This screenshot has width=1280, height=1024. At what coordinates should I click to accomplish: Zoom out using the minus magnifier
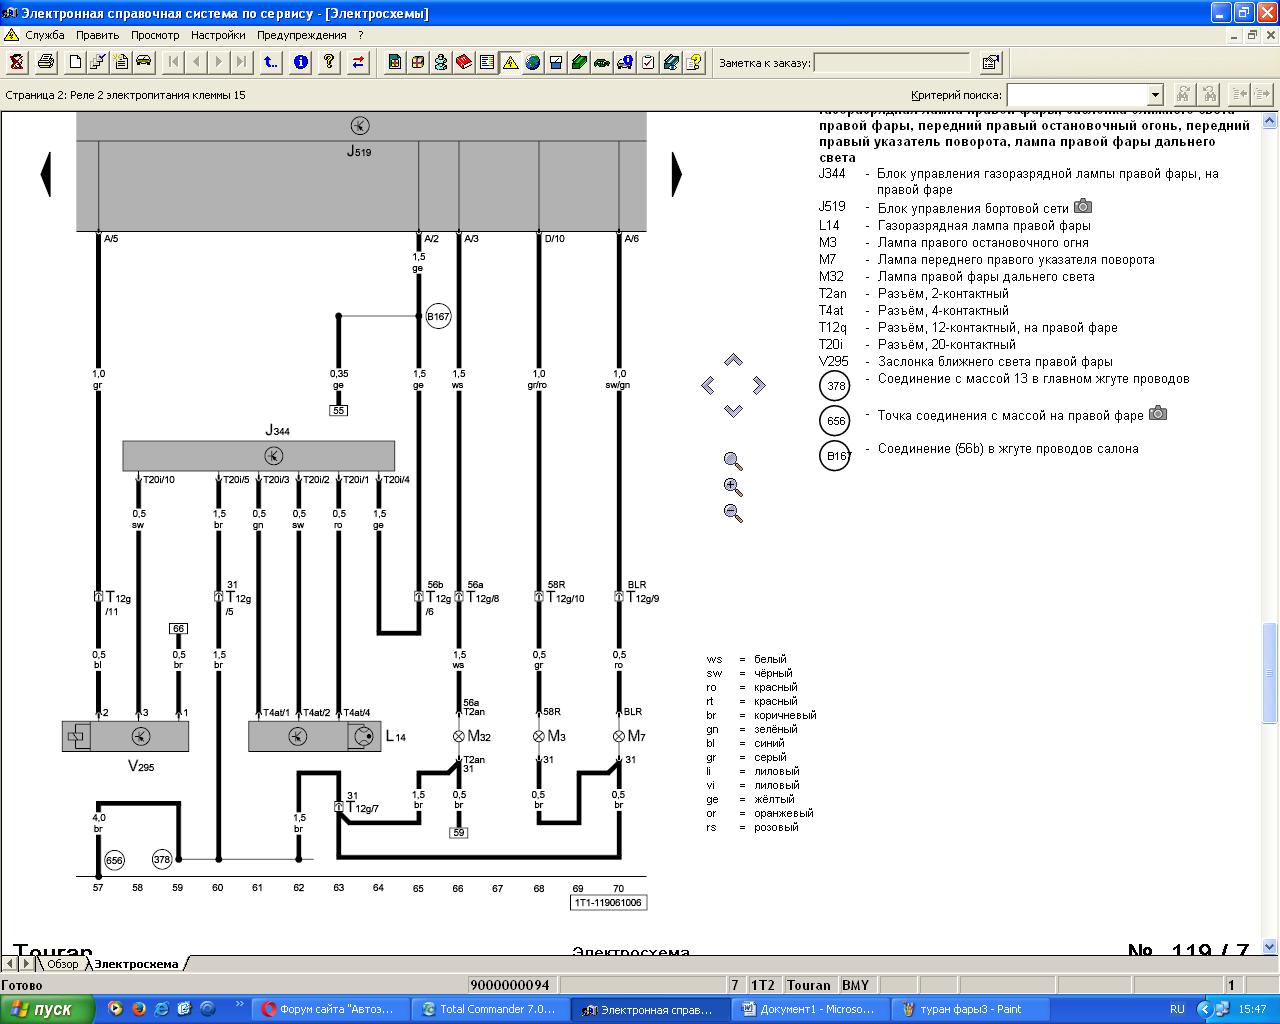click(x=733, y=513)
